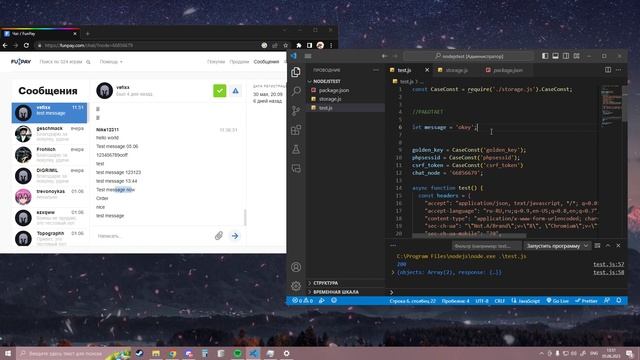Screen dimensions: 640x360
Task: Open the Покупки link on FunPay
Action: [216, 62]
